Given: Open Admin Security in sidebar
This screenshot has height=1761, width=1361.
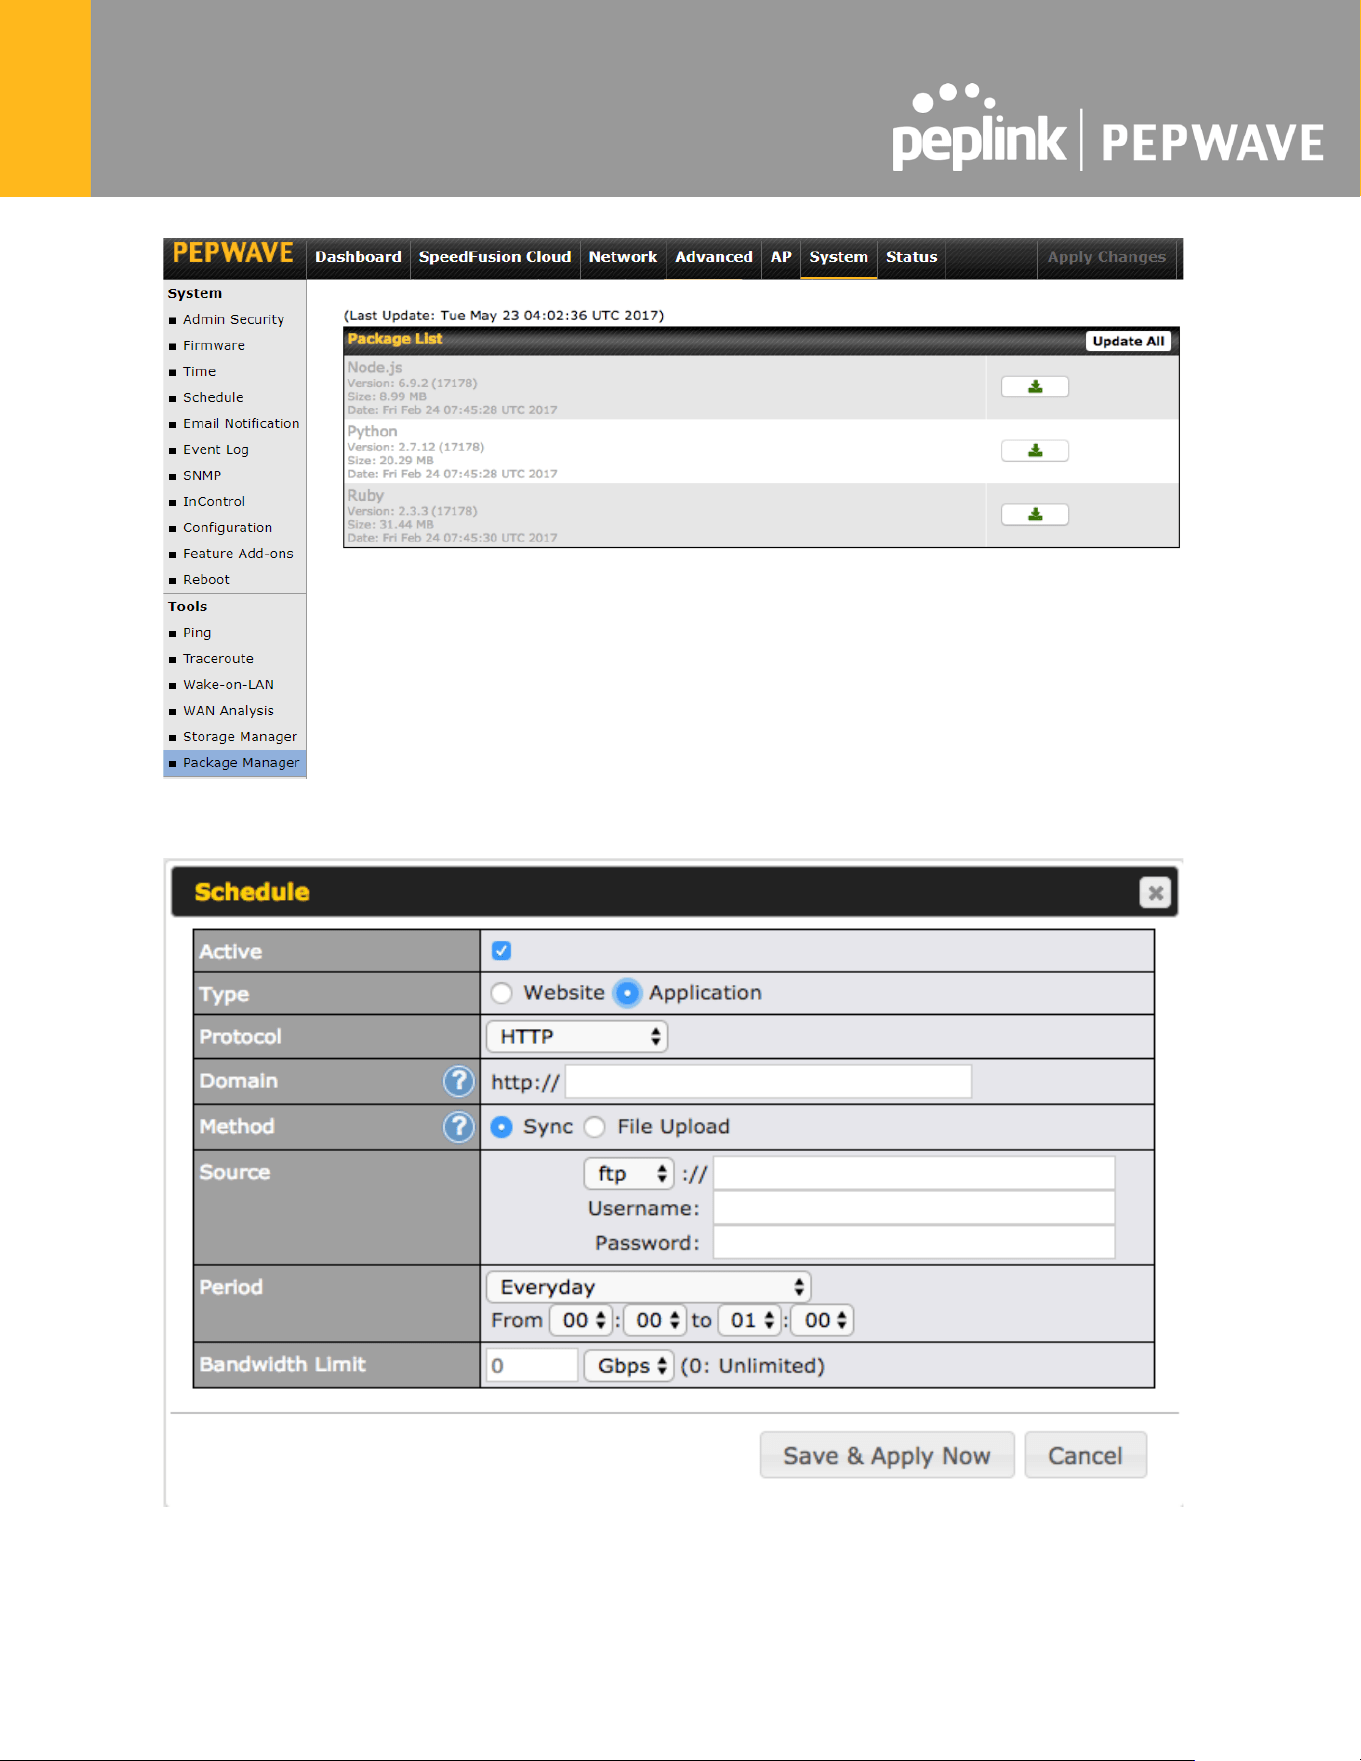Looking at the screenshot, I should [233, 320].
